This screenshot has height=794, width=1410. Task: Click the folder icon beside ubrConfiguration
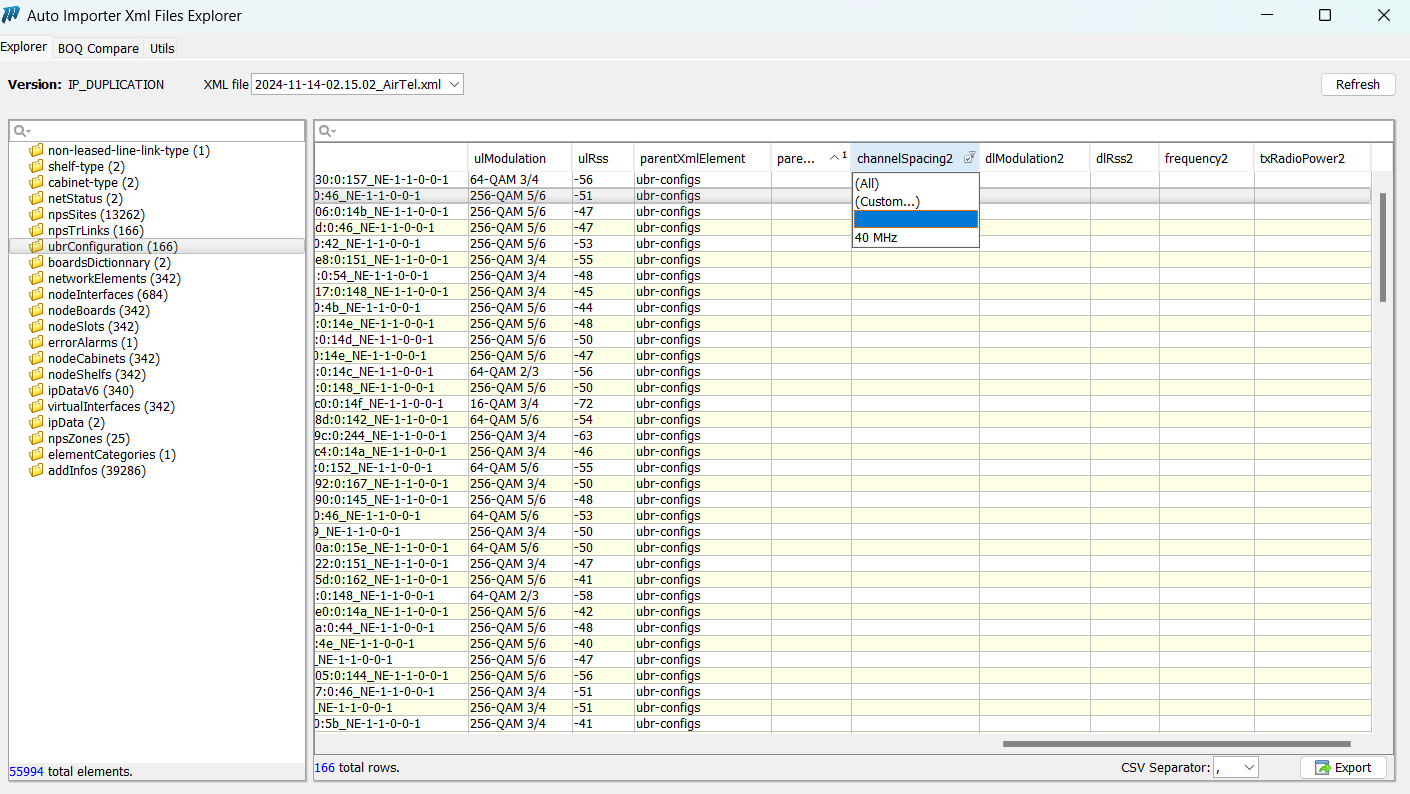(36, 246)
